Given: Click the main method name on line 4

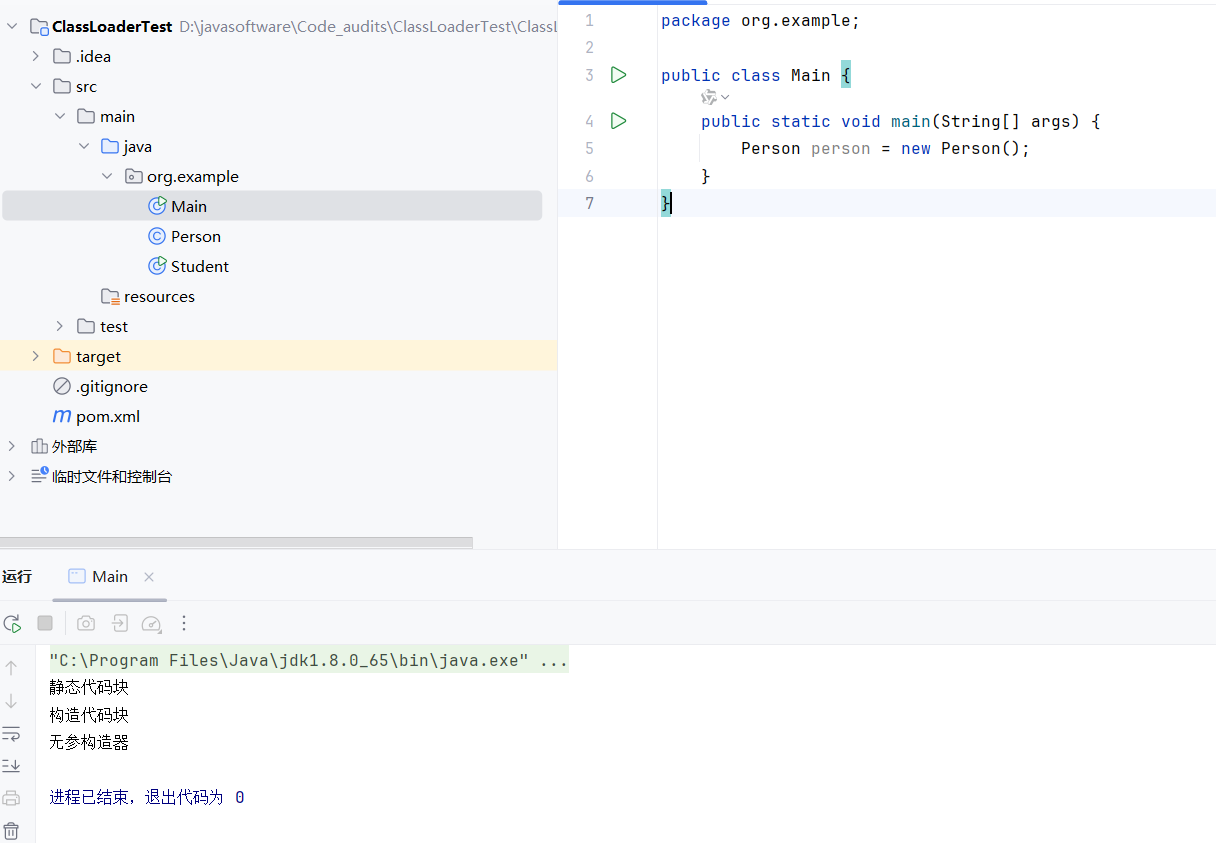Looking at the screenshot, I should (x=910, y=121).
